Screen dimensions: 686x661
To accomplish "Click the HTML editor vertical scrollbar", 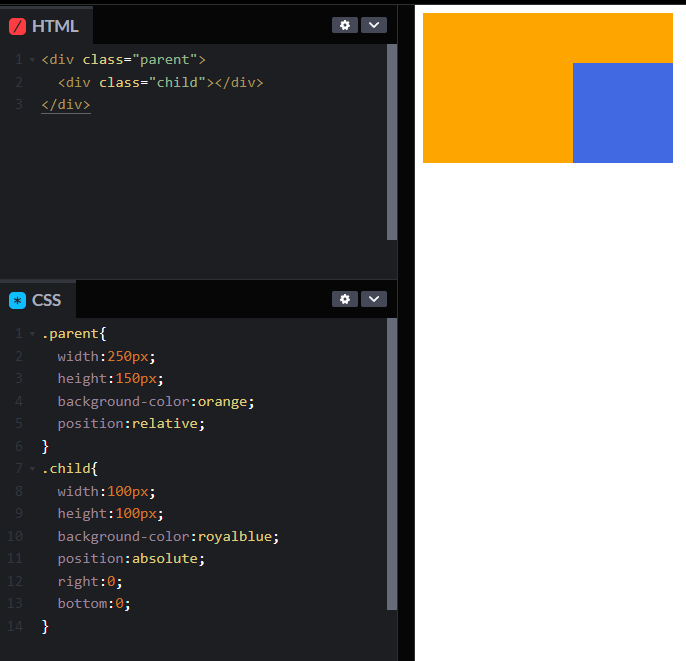I will click(x=392, y=142).
